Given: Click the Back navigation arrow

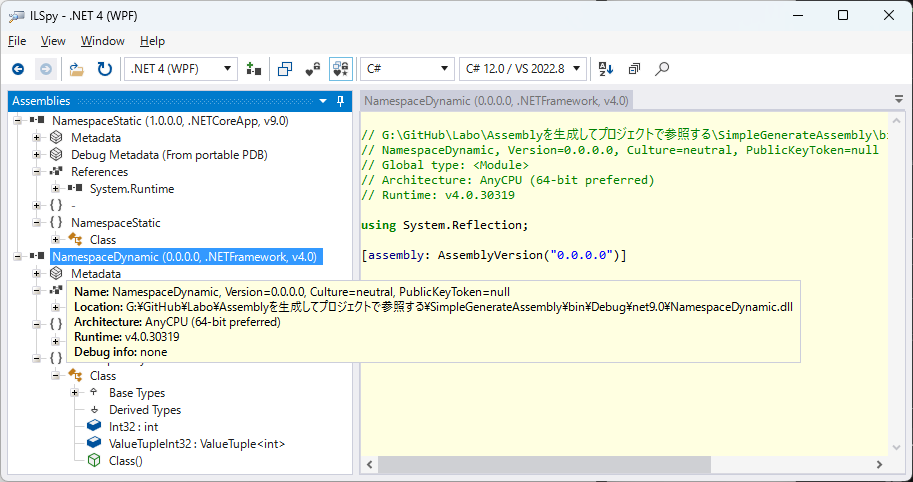Looking at the screenshot, I should pos(18,69).
